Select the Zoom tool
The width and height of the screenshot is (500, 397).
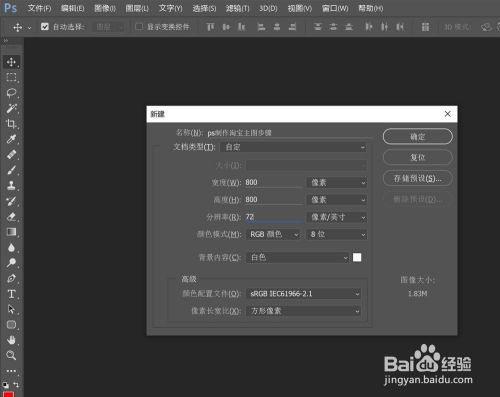click(x=11, y=355)
